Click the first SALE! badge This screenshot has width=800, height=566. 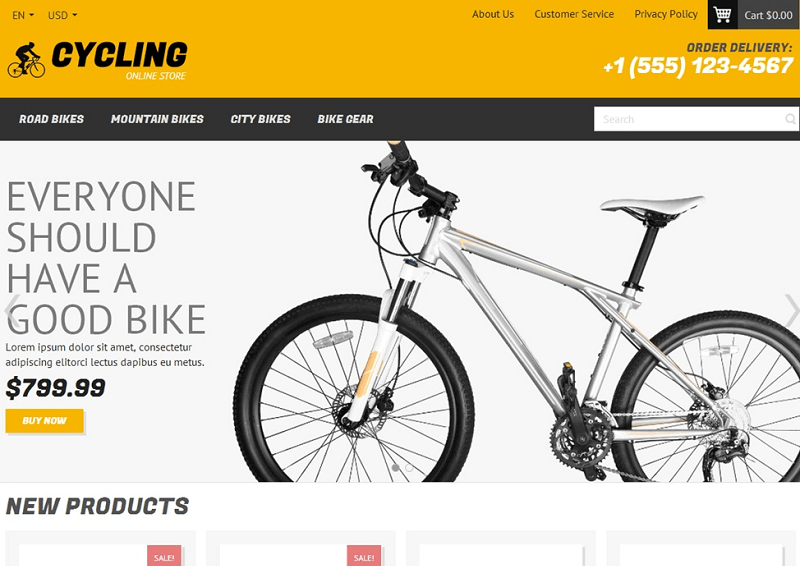164,556
